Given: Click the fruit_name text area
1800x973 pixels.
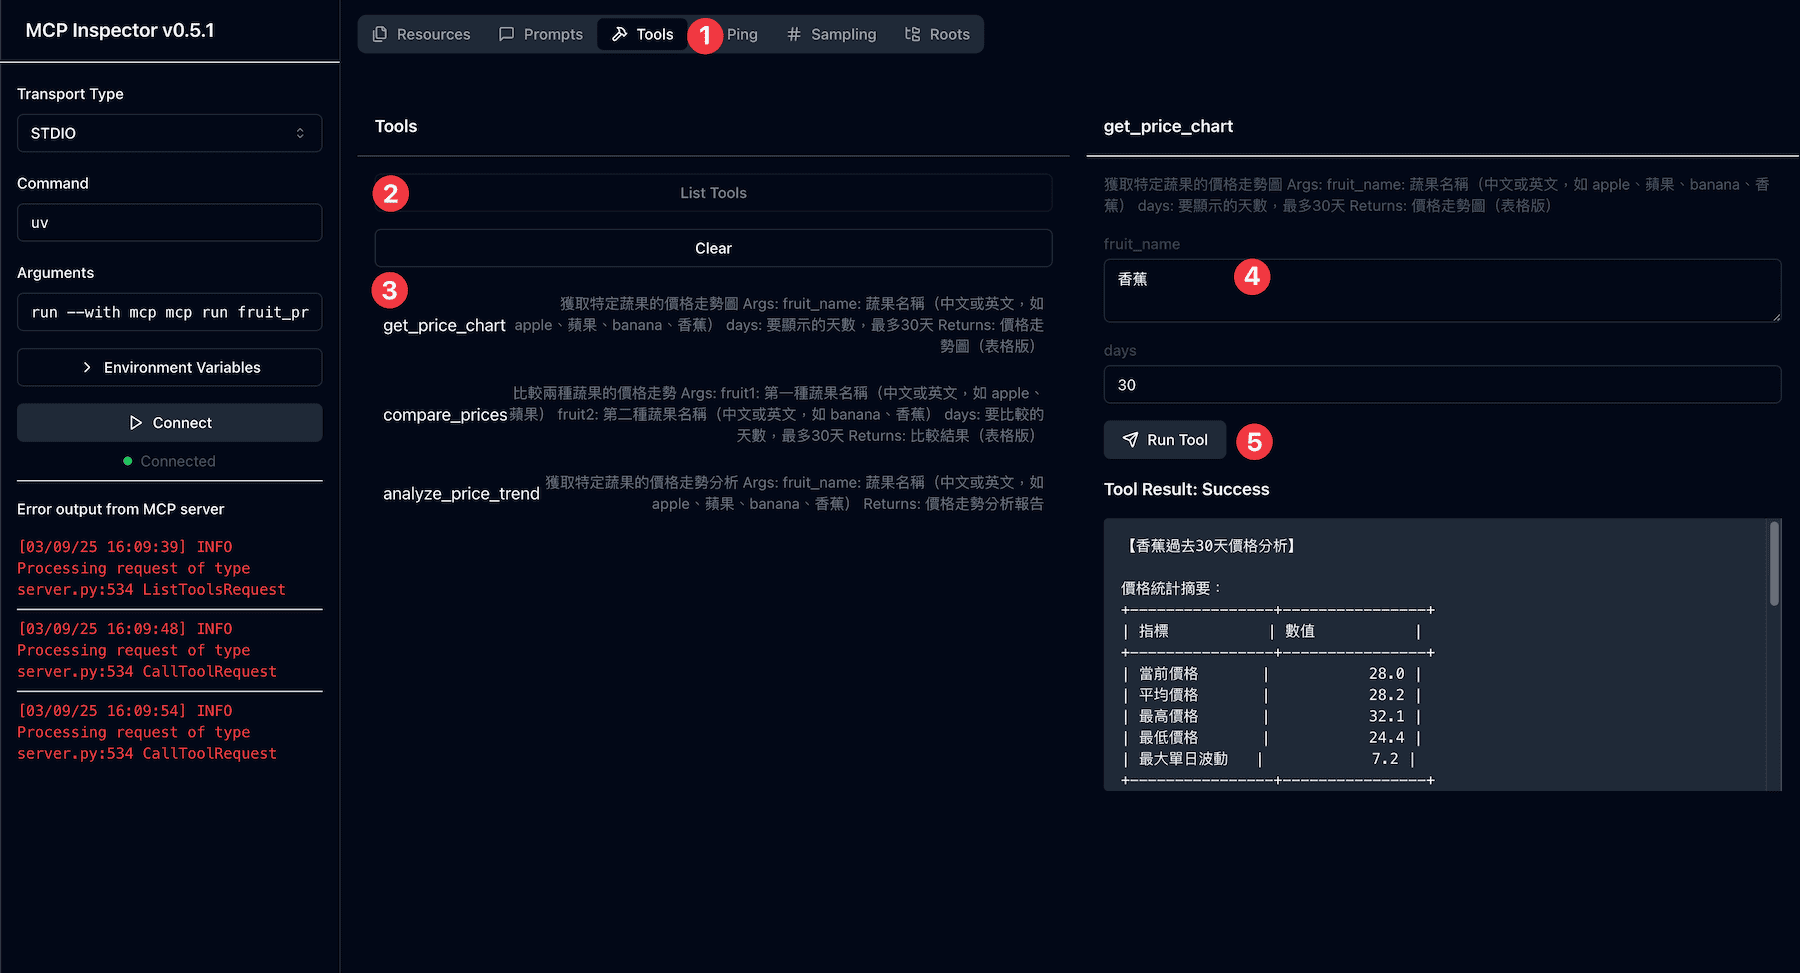Looking at the screenshot, I should point(1441,291).
